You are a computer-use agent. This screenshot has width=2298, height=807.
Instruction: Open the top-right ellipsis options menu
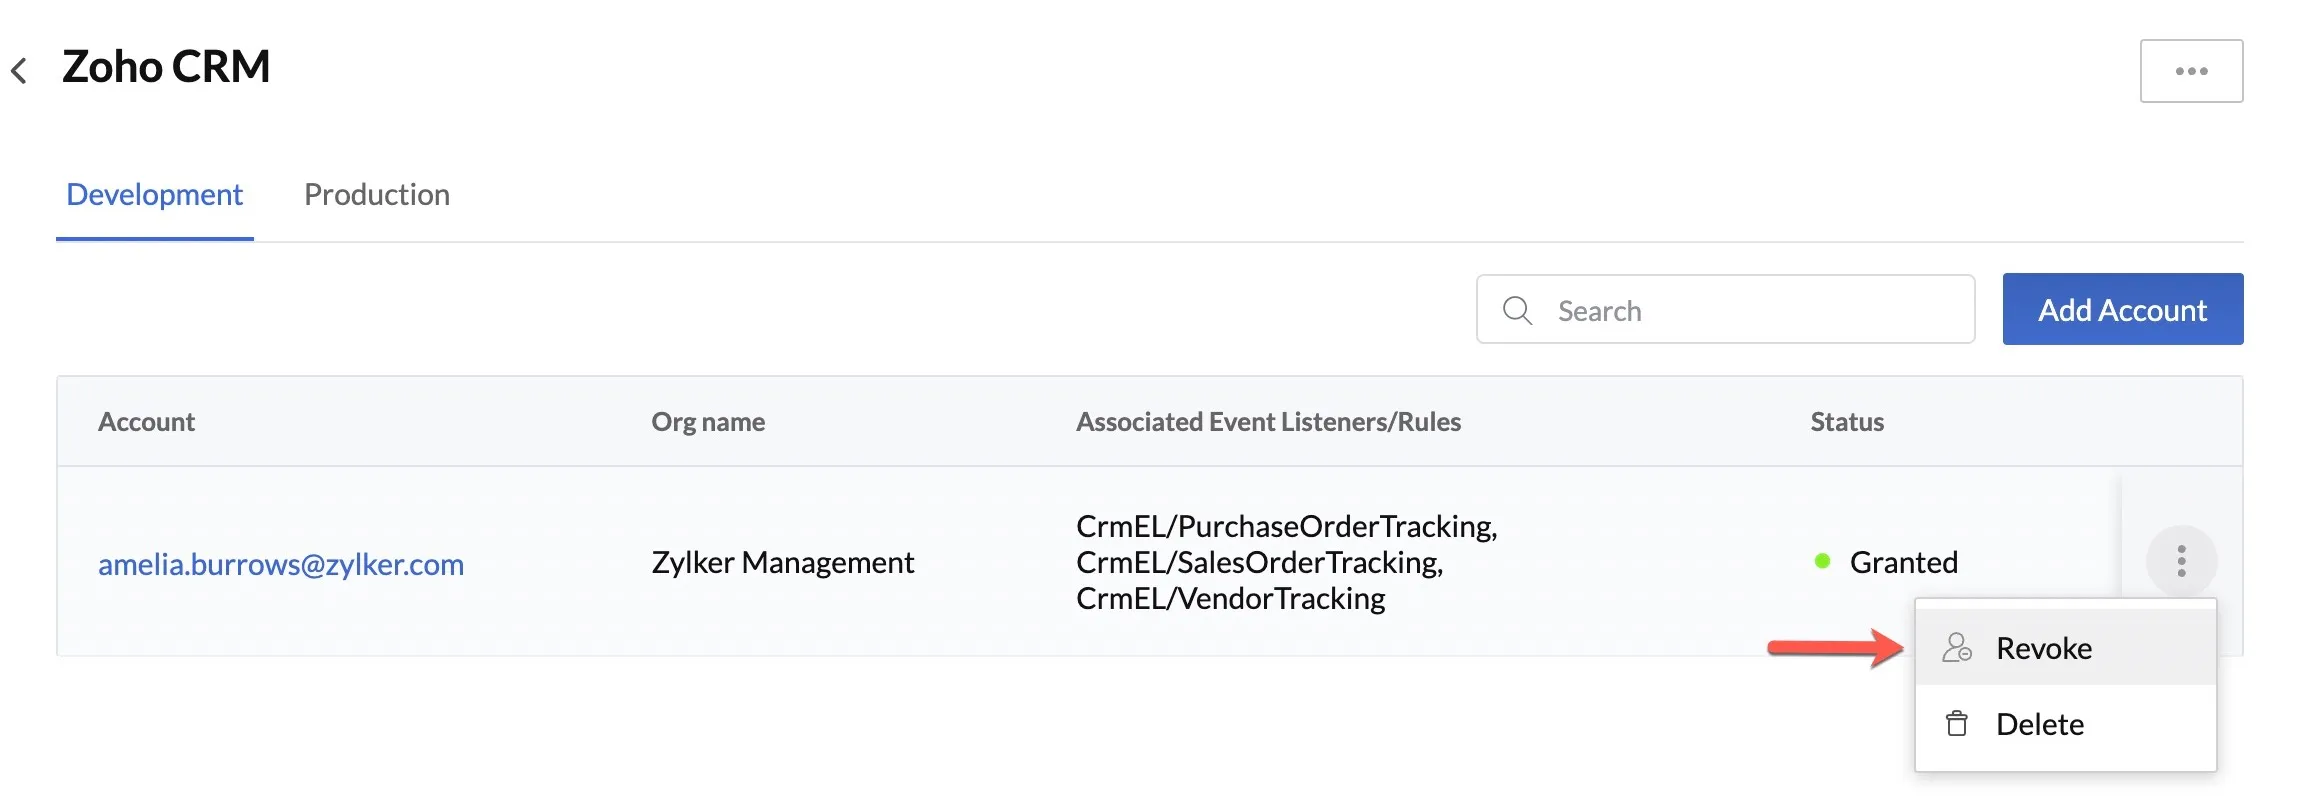coord(2191,71)
